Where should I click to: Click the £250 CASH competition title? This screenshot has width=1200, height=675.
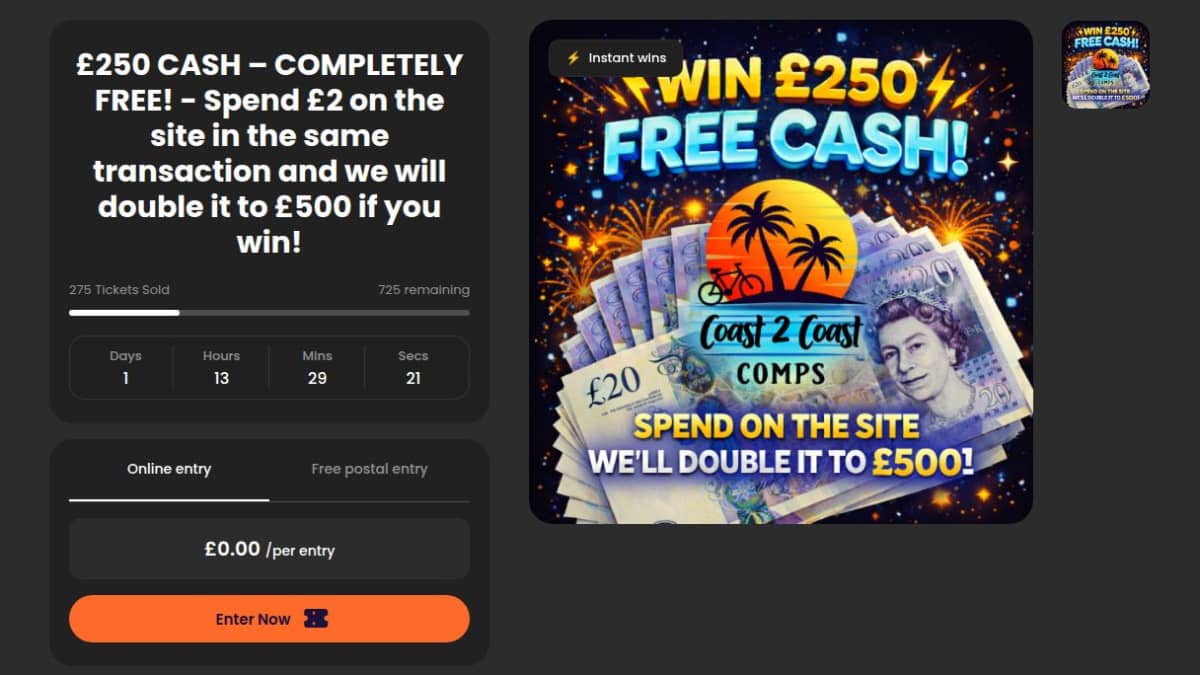[269, 153]
